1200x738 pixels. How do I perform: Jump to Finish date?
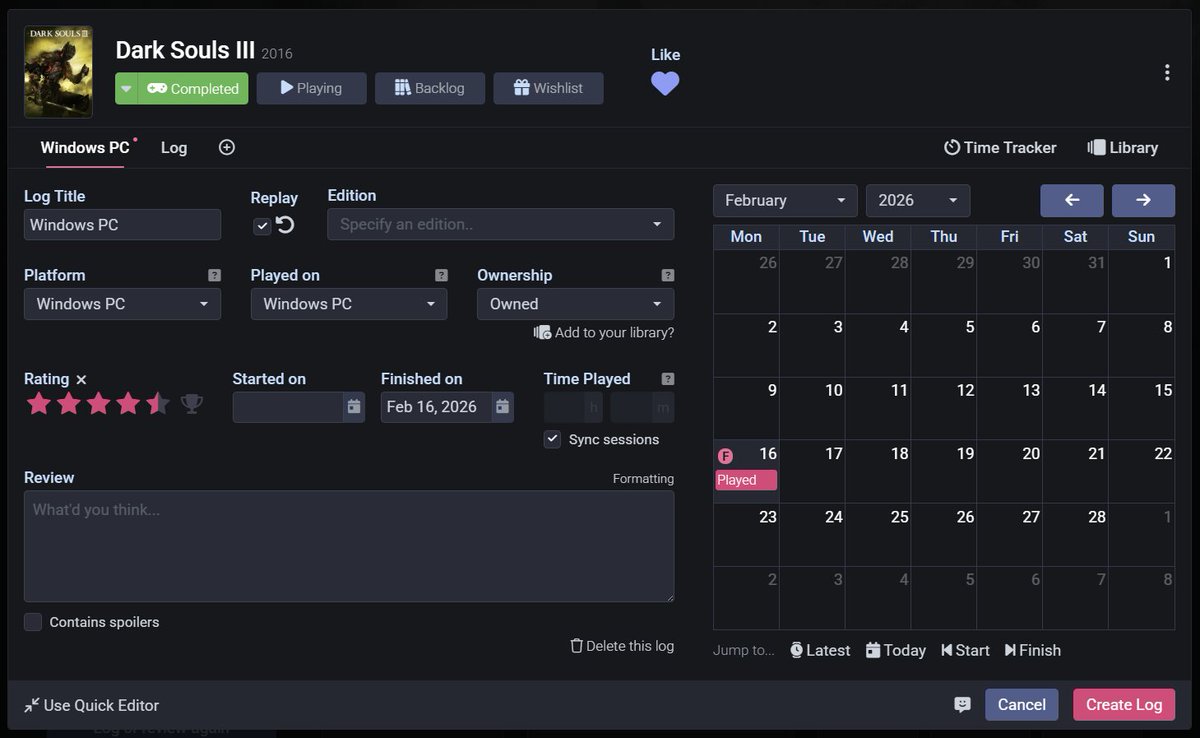point(1033,650)
